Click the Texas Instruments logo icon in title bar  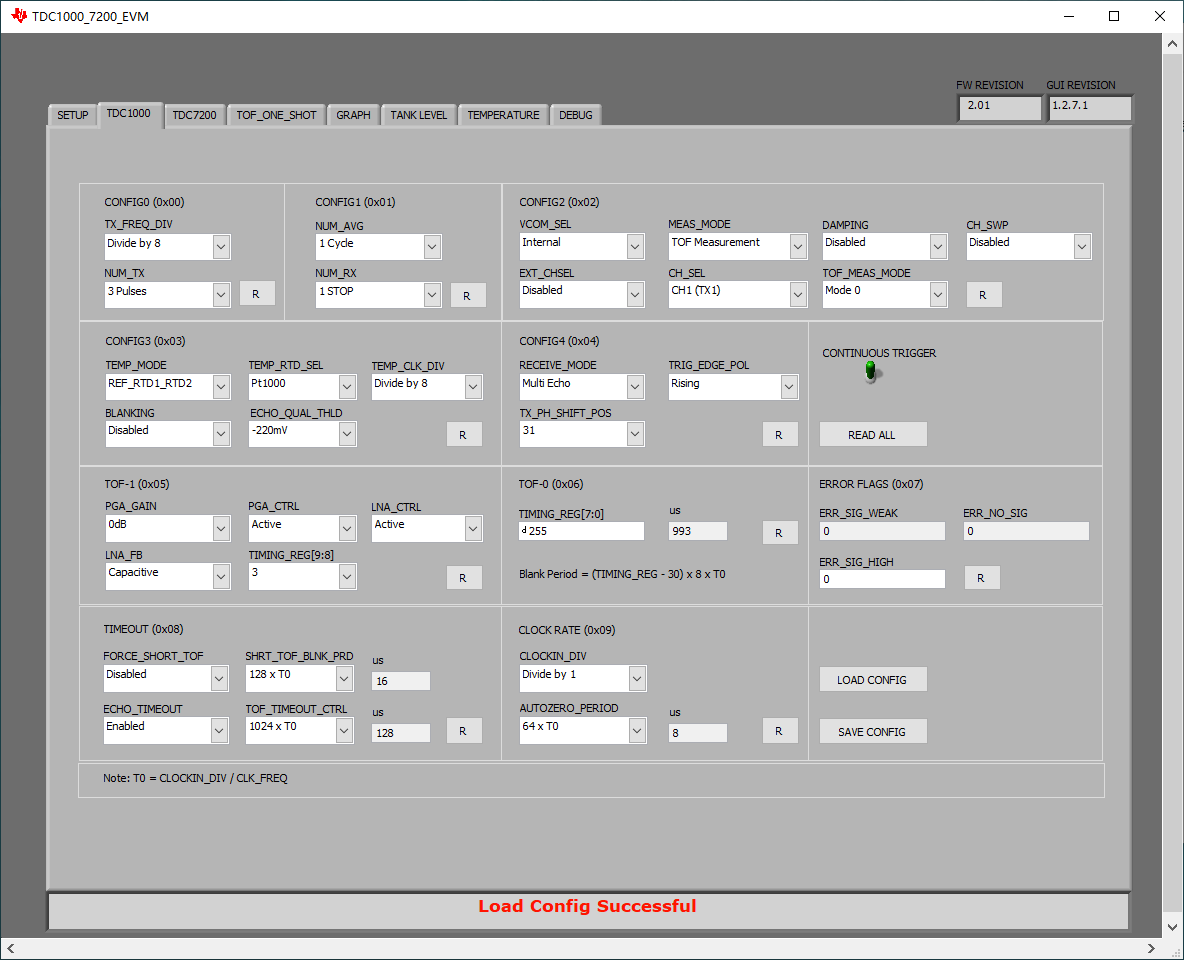click(x=19, y=16)
